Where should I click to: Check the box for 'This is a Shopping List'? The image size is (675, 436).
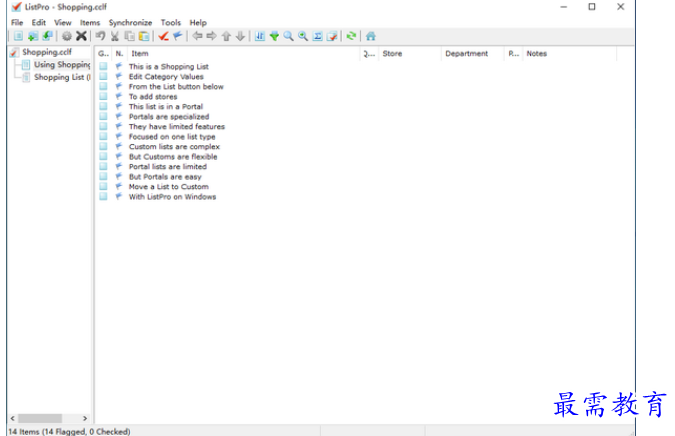click(103, 66)
